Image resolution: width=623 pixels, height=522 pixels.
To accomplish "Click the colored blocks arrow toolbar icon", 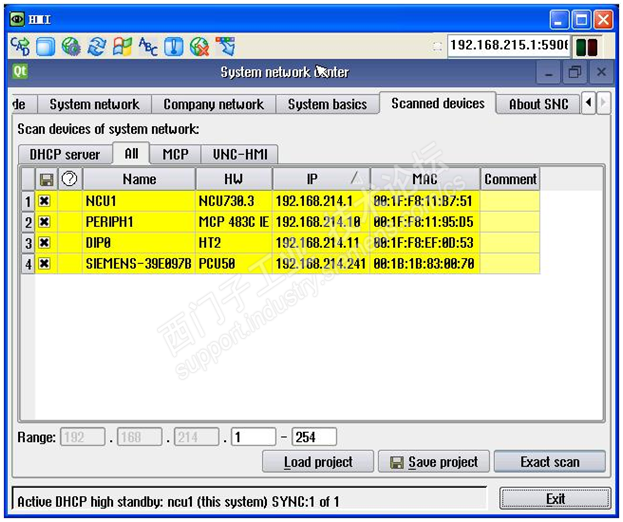I will [225, 46].
